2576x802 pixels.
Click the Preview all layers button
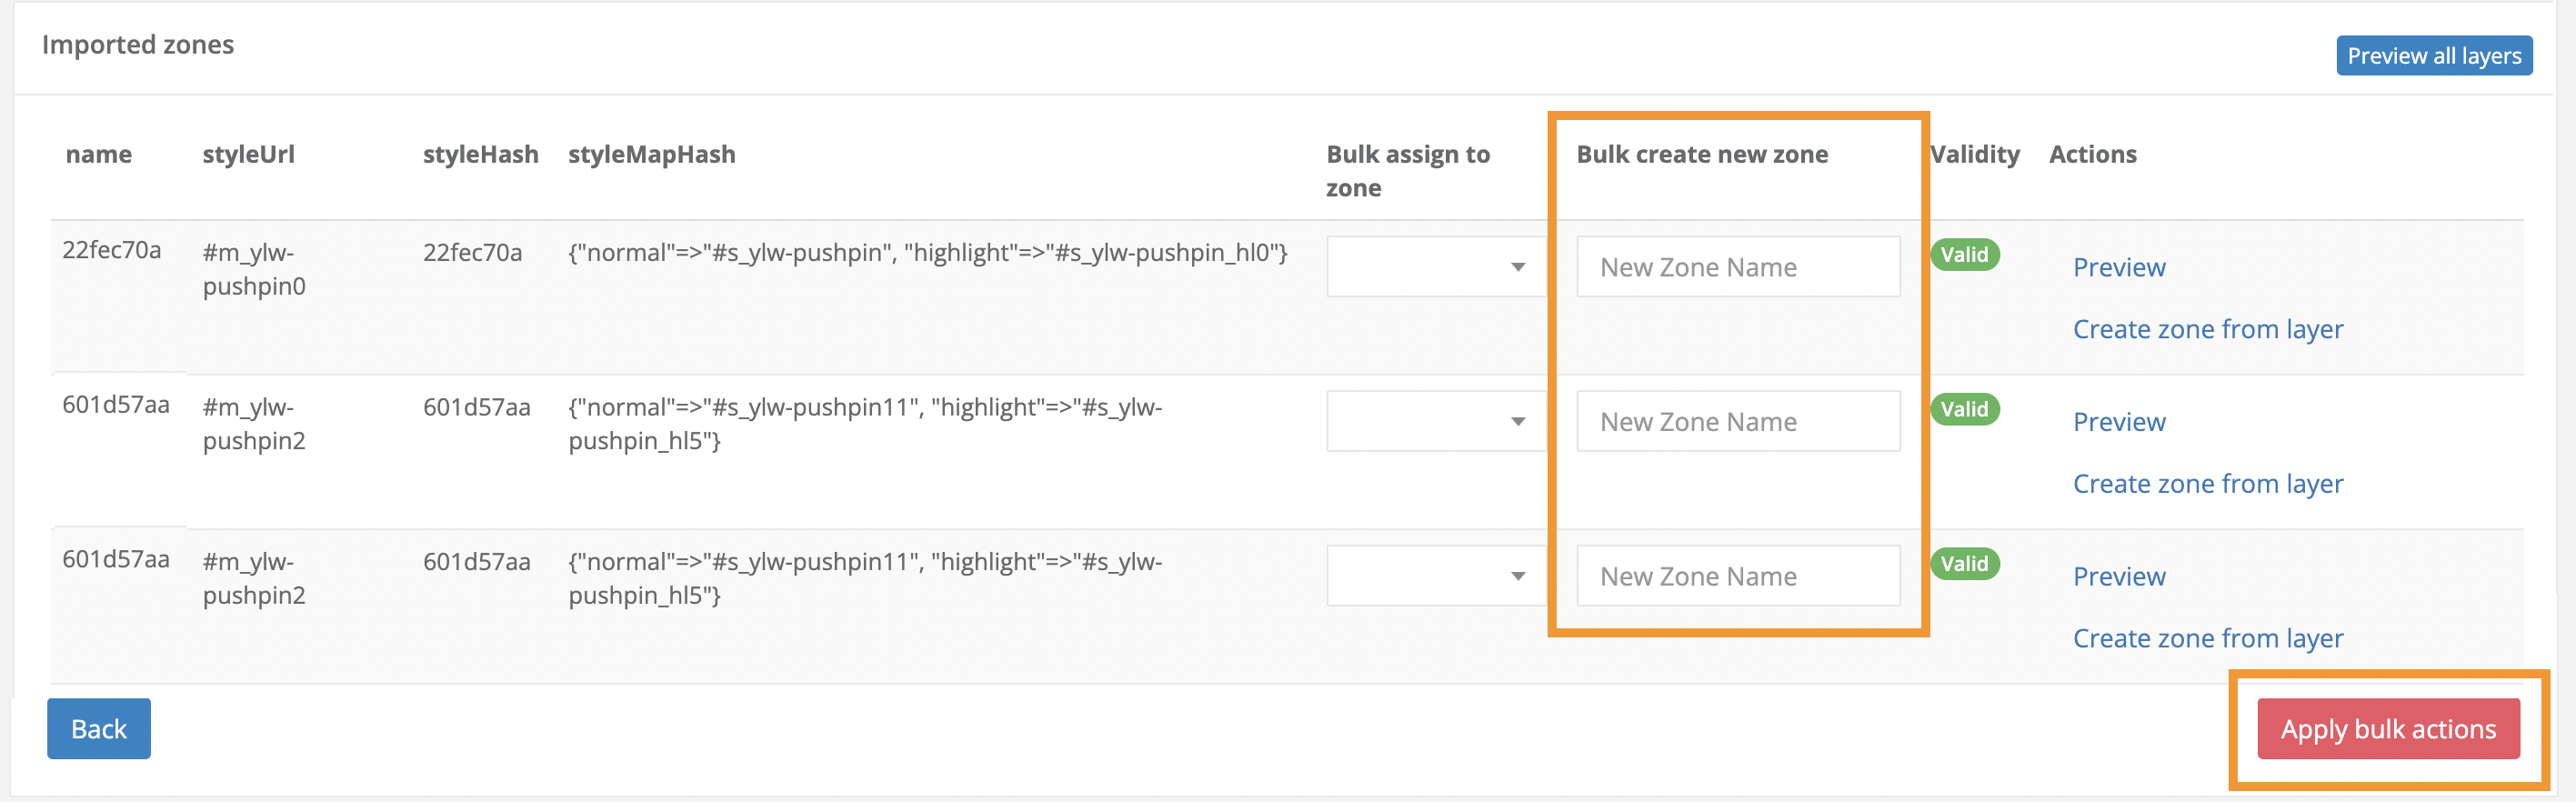[x=2433, y=56]
